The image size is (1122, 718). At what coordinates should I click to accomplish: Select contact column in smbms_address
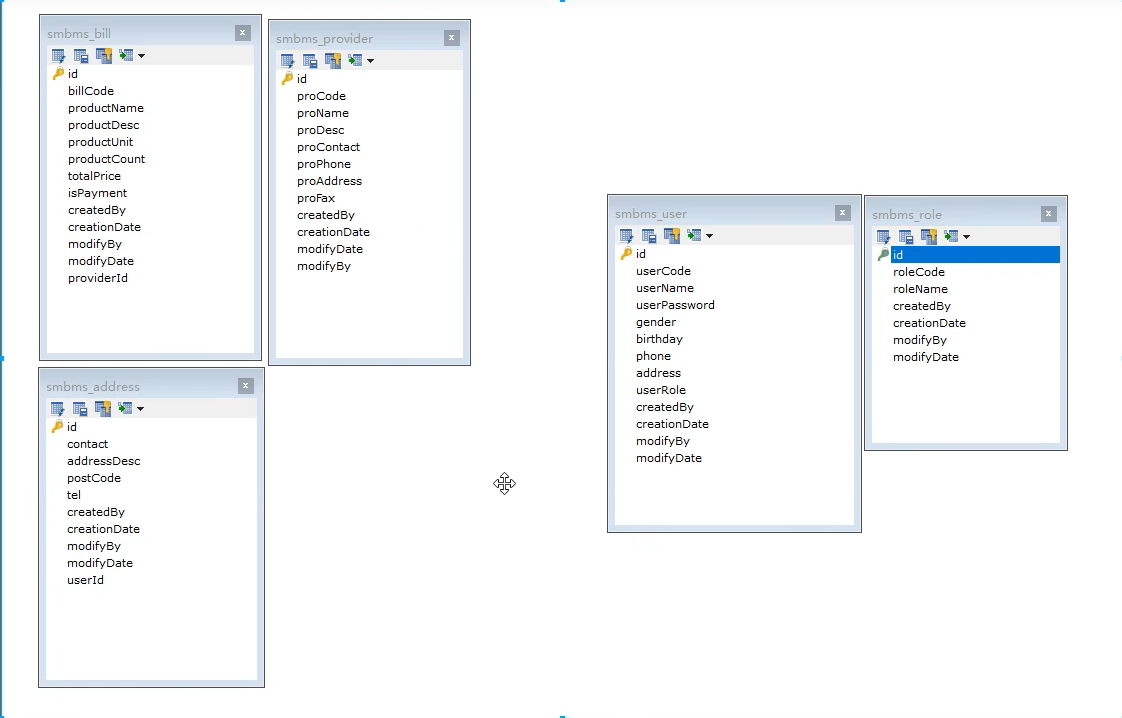point(87,444)
